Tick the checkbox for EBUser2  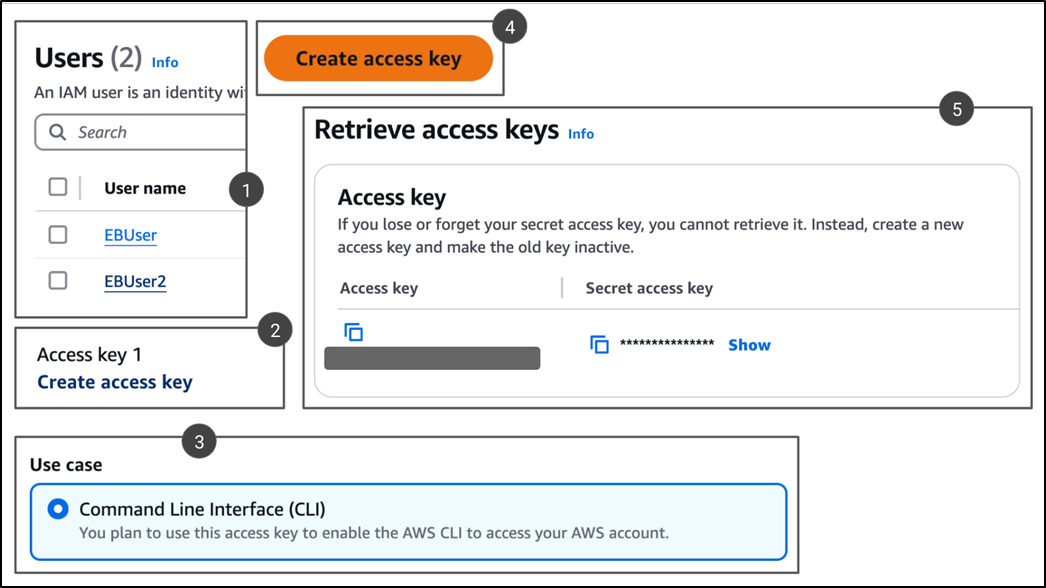(x=58, y=280)
